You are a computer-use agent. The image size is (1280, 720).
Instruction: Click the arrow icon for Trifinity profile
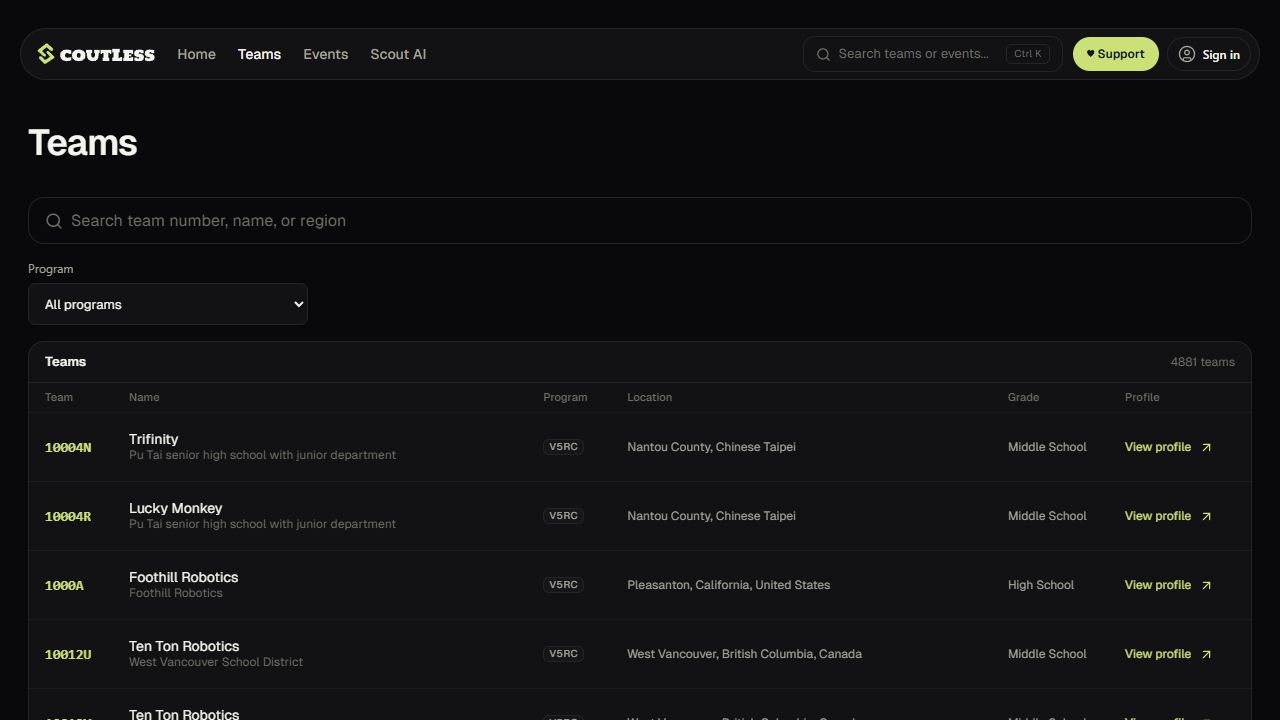point(1206,447)
